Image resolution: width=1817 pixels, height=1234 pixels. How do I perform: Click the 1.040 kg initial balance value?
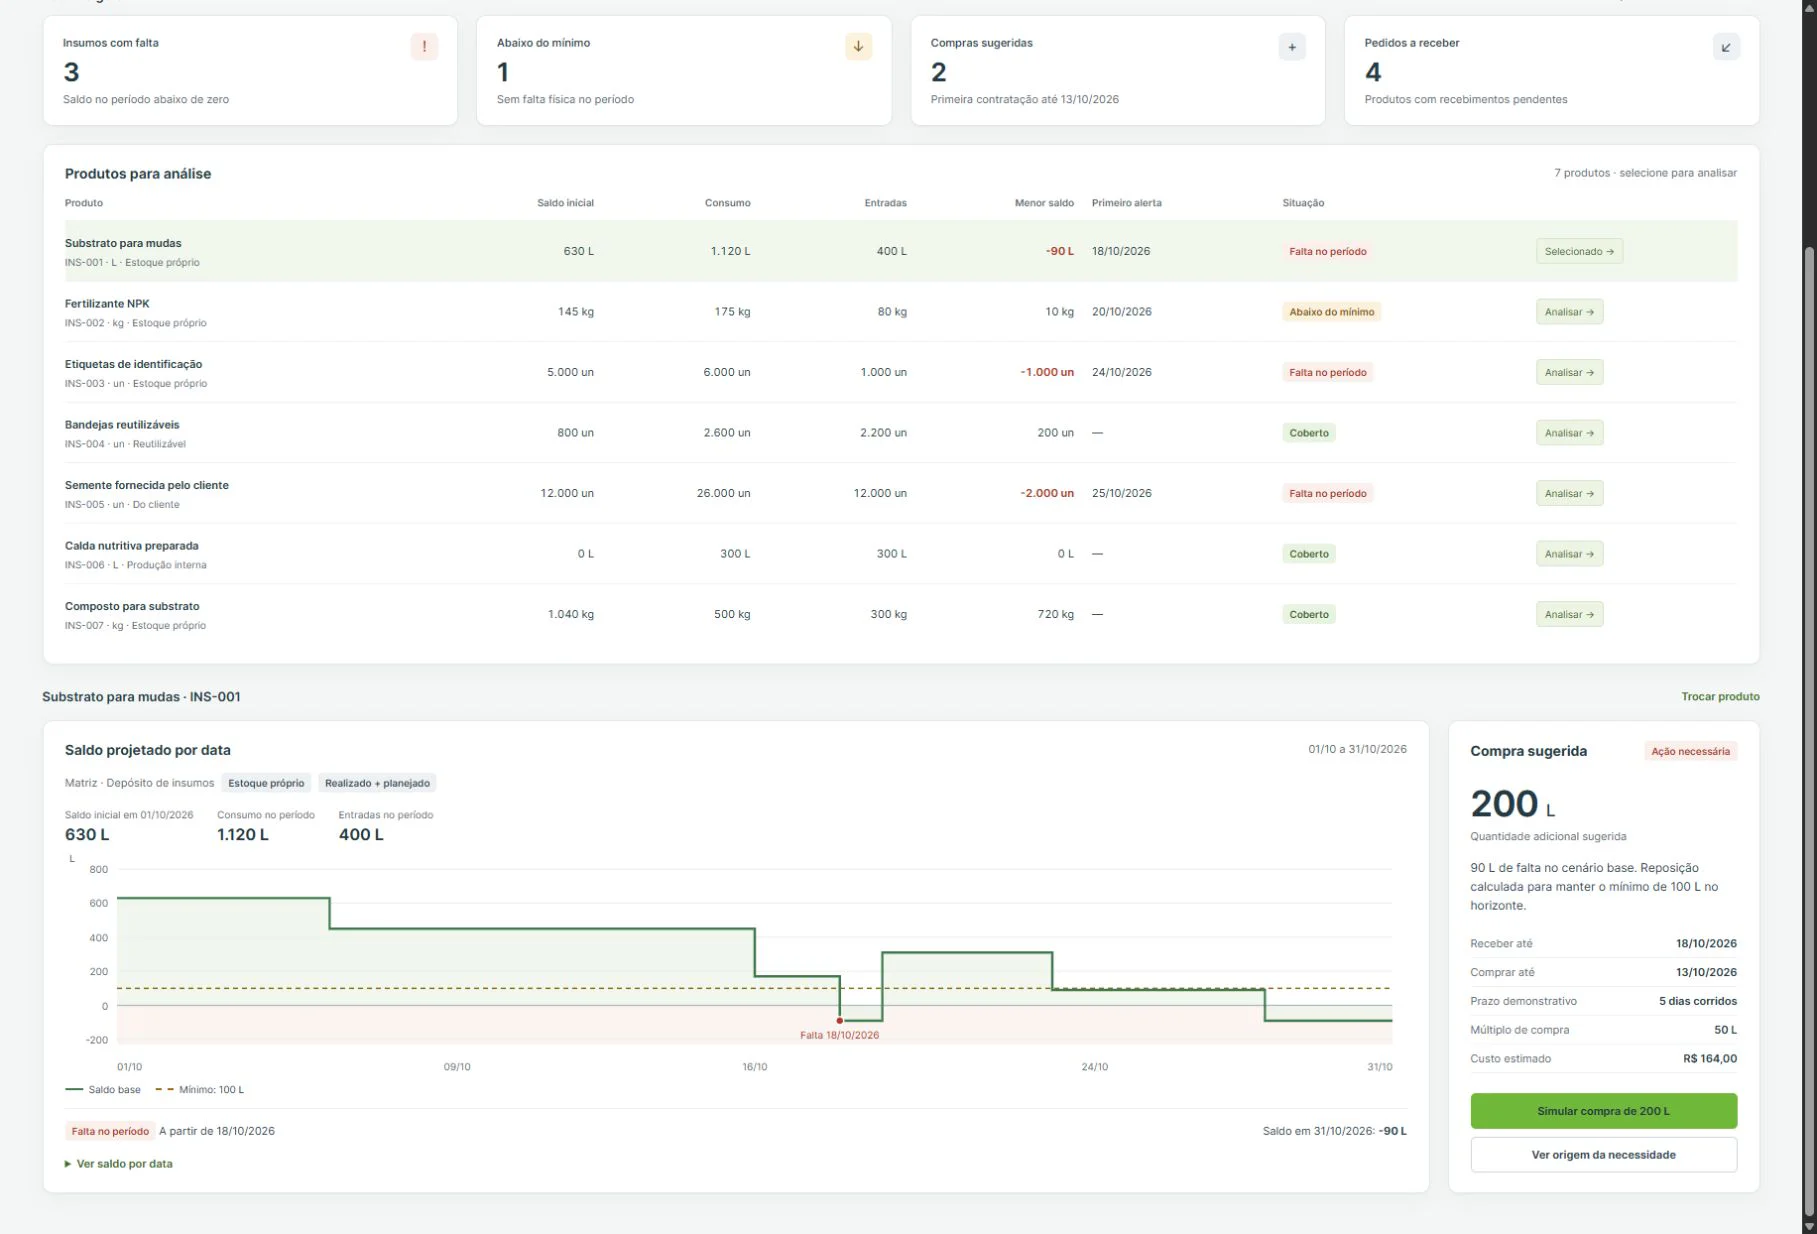tap(570, 614)
